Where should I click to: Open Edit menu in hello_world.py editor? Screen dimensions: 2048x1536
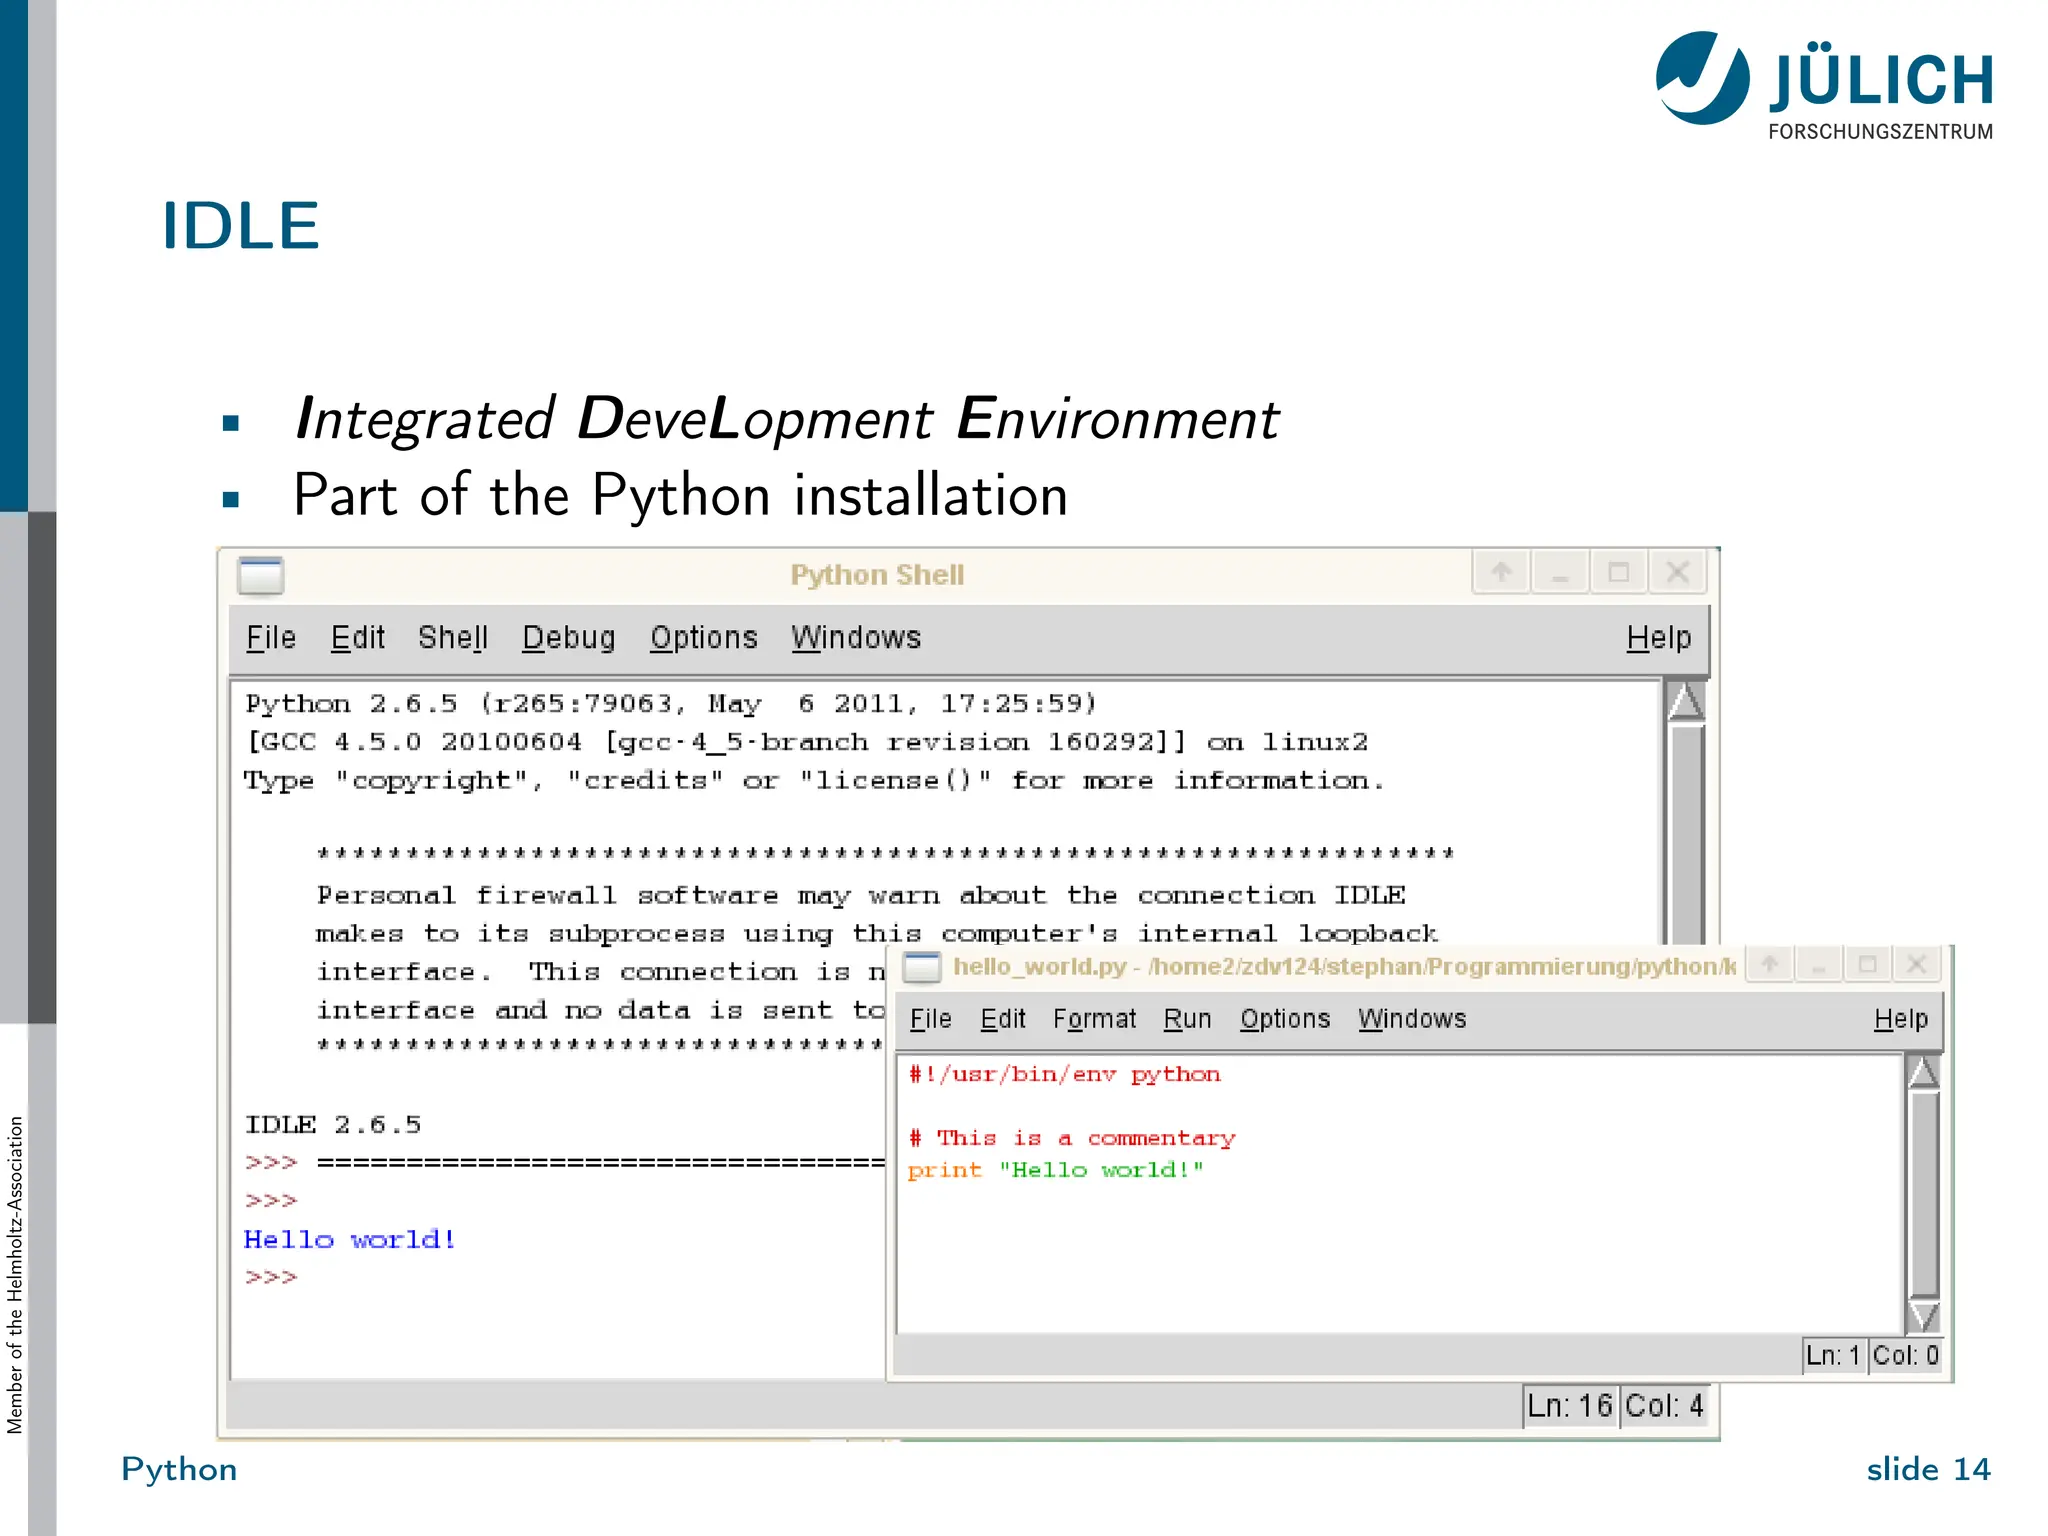point(1003,1019)
